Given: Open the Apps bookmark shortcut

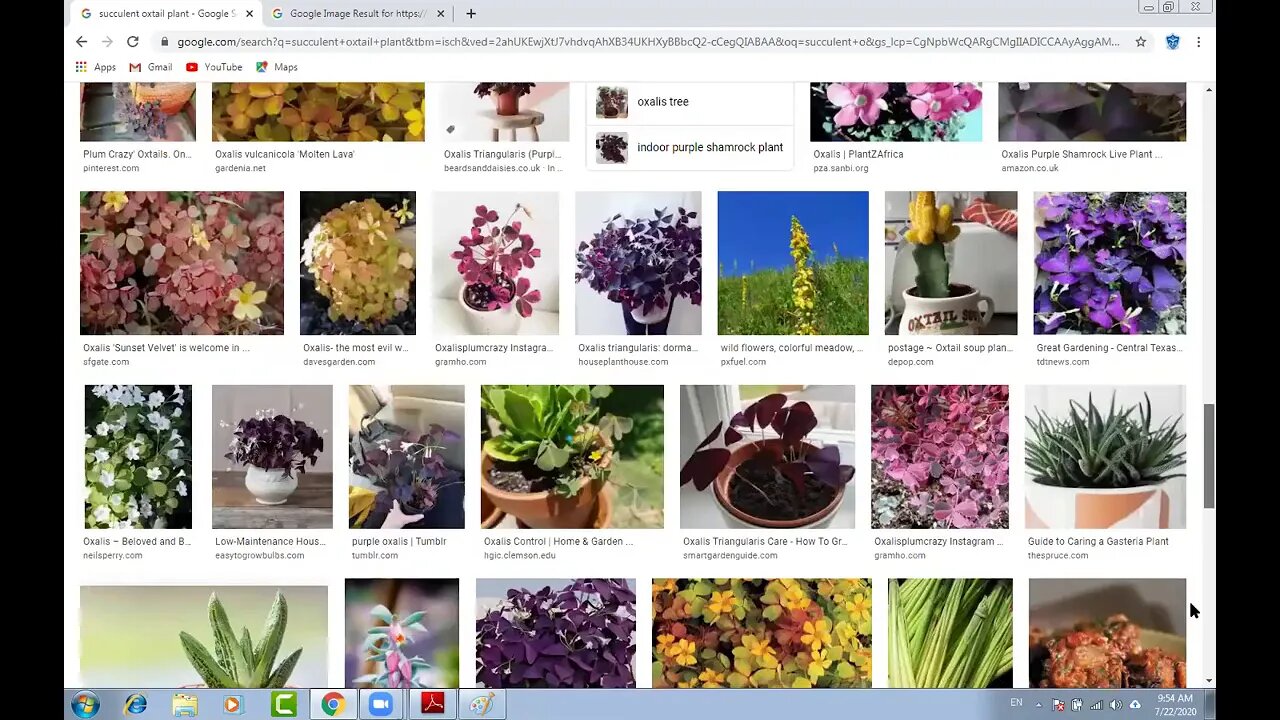Looking at the screenshot, I should point(96,67).
